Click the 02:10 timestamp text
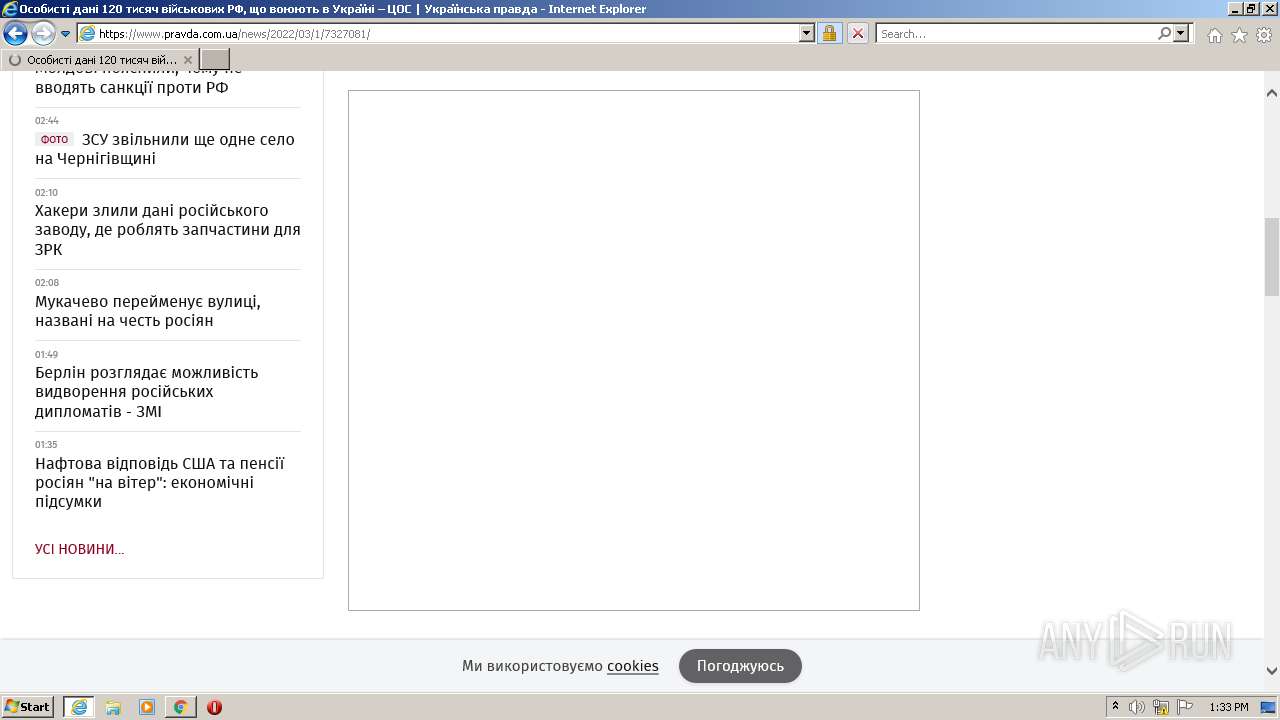 47,193
